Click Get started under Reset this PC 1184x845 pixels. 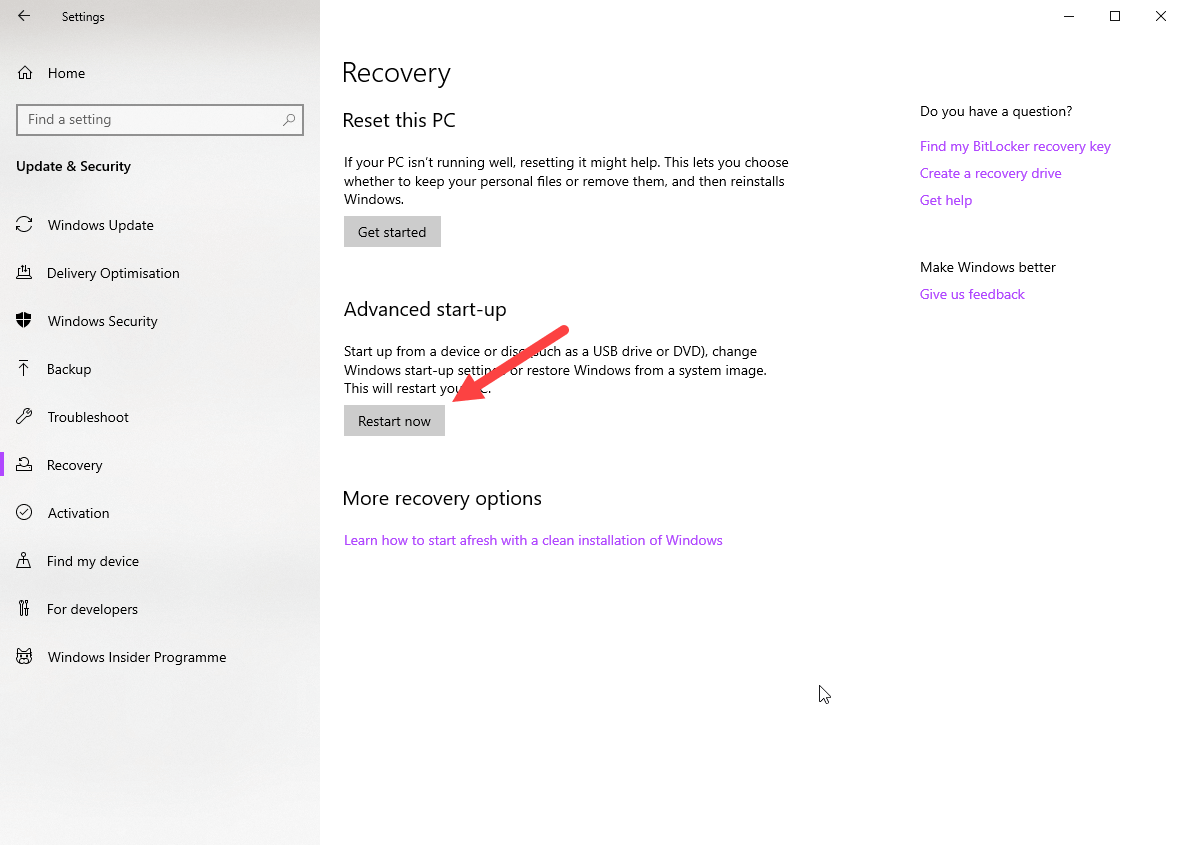coord(392,231)
